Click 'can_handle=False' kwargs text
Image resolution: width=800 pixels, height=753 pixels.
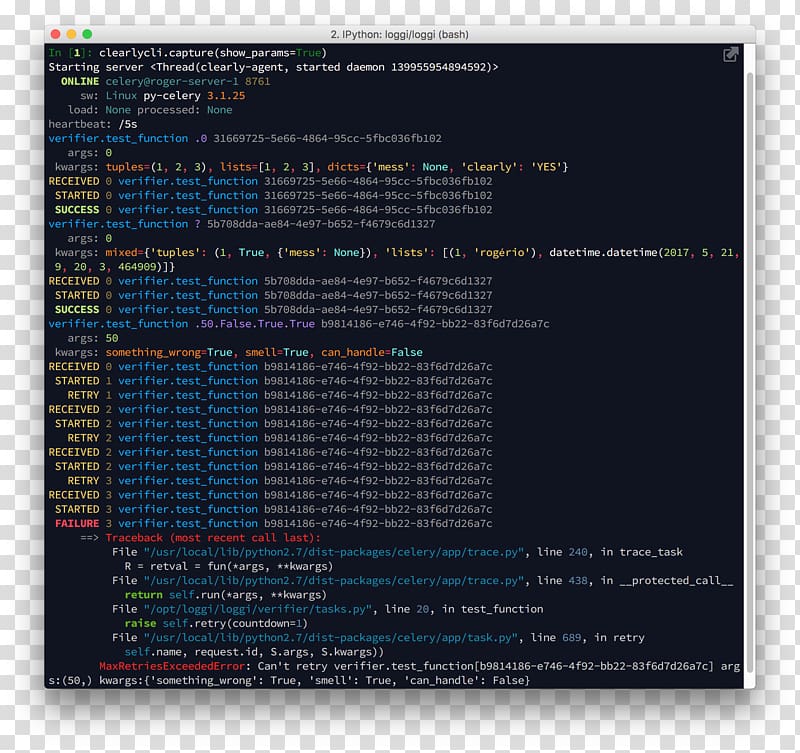[x=372, y=353]
